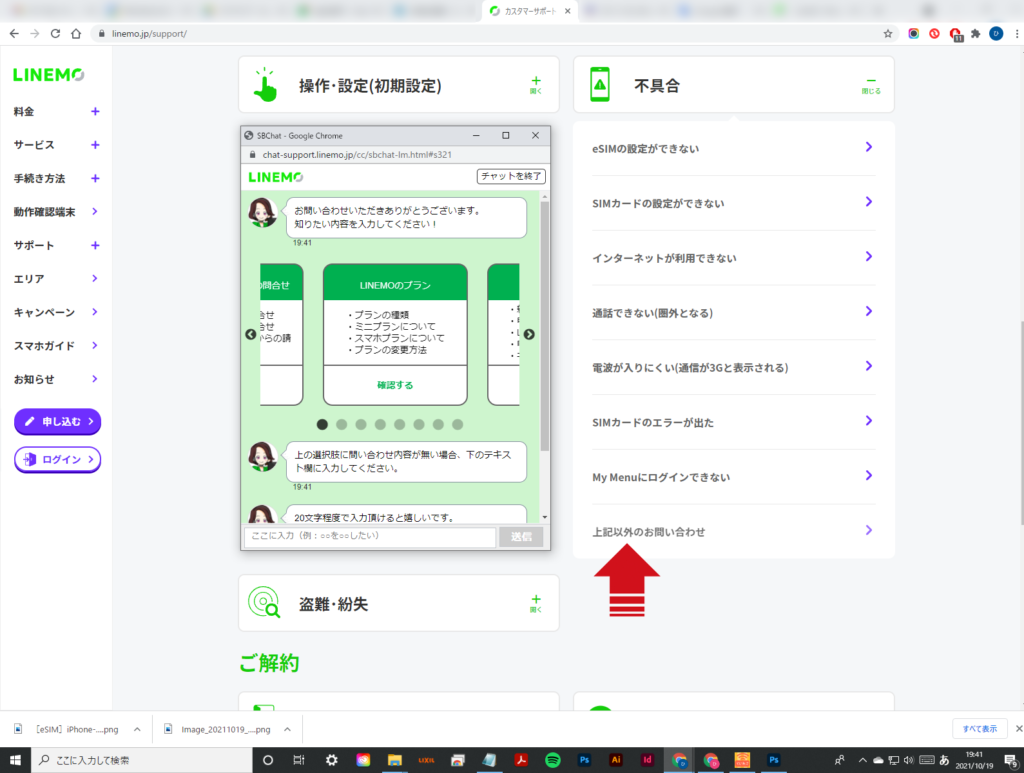Open 電波が入りにくい(通信が3Gと表示される)
Screen dimensions: 1024x773
(733, 368)
